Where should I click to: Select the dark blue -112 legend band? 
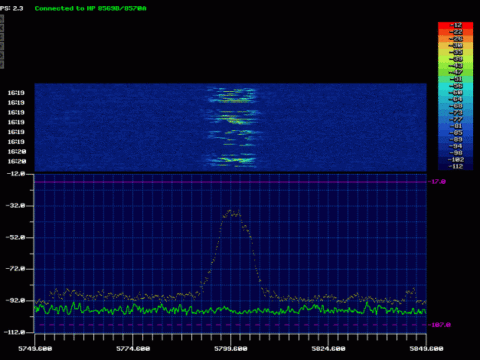[455, 166]
